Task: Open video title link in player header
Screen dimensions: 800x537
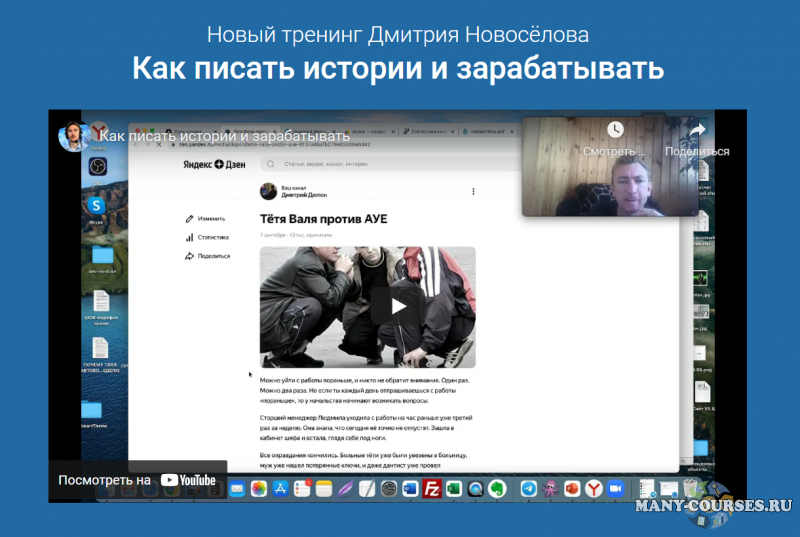Action: click(x=225, y=135)
